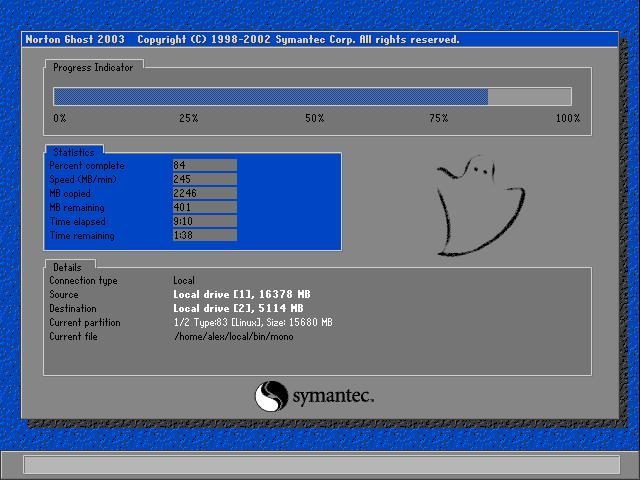Click the Source drive entry text
640x480 pixels.
[242, 295]
